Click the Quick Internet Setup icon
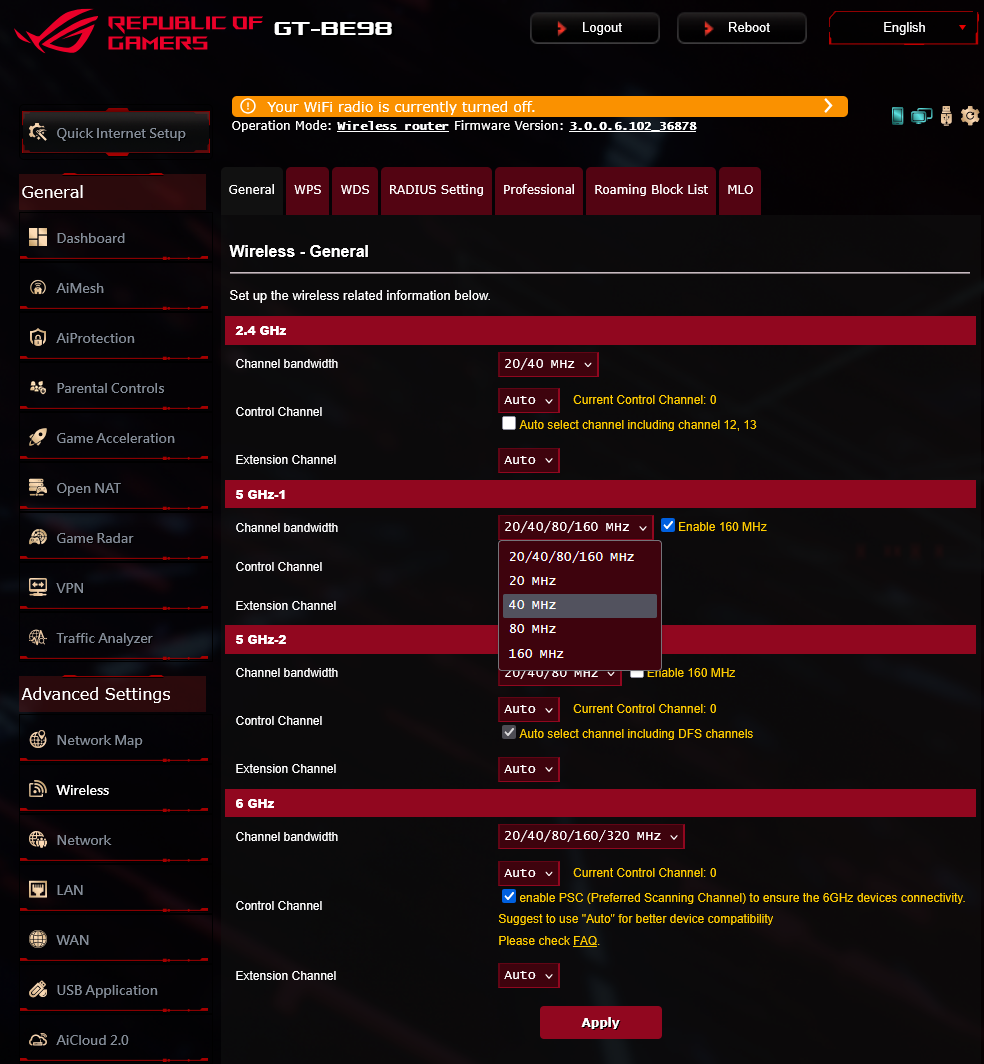This screenshot has height=1064, width=984. [38, 132]
